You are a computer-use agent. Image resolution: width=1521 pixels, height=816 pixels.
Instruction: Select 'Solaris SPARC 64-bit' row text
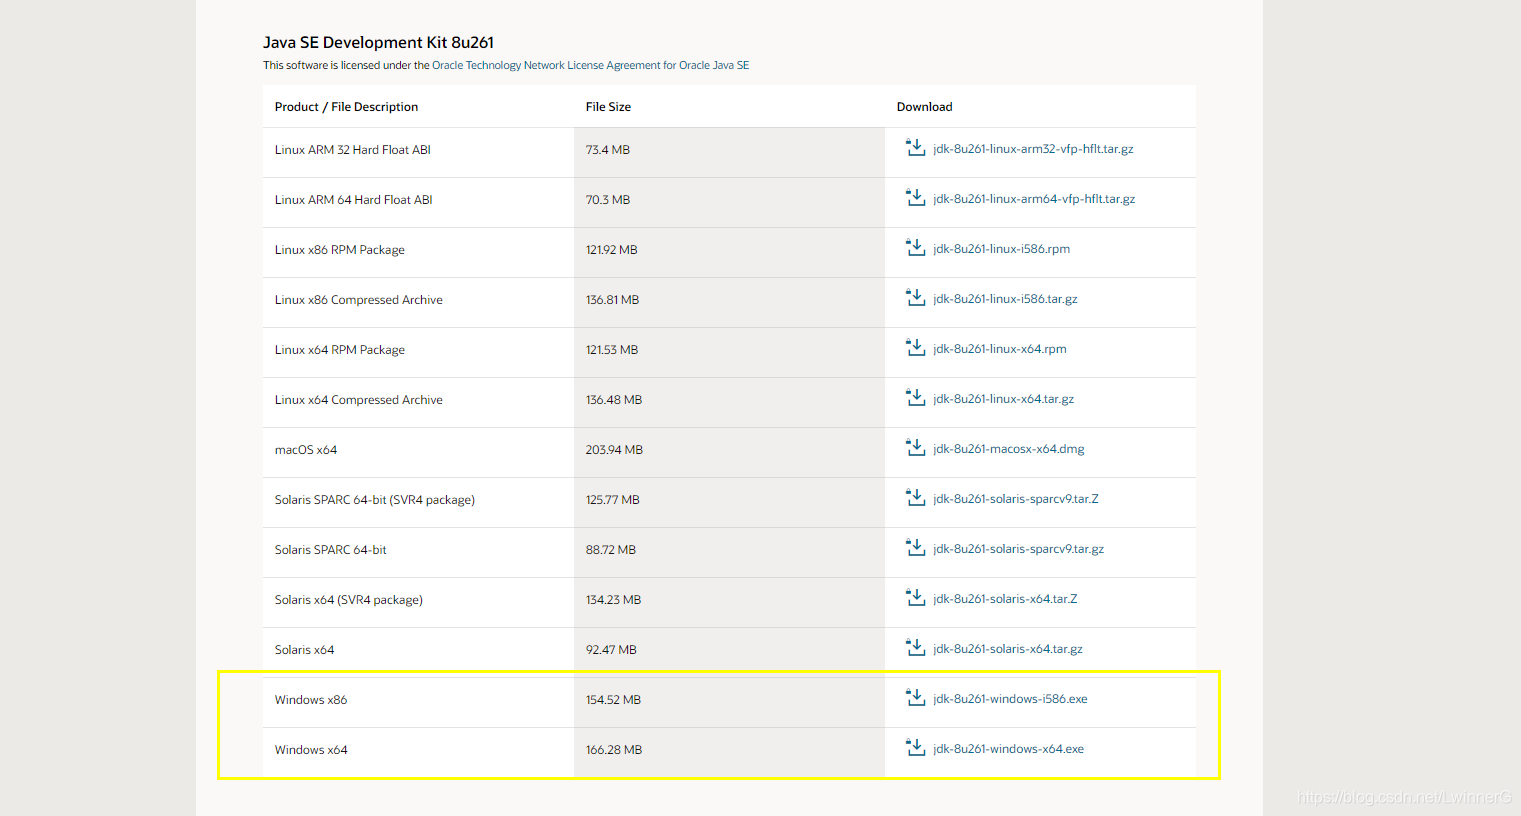[x=330, y=550]
